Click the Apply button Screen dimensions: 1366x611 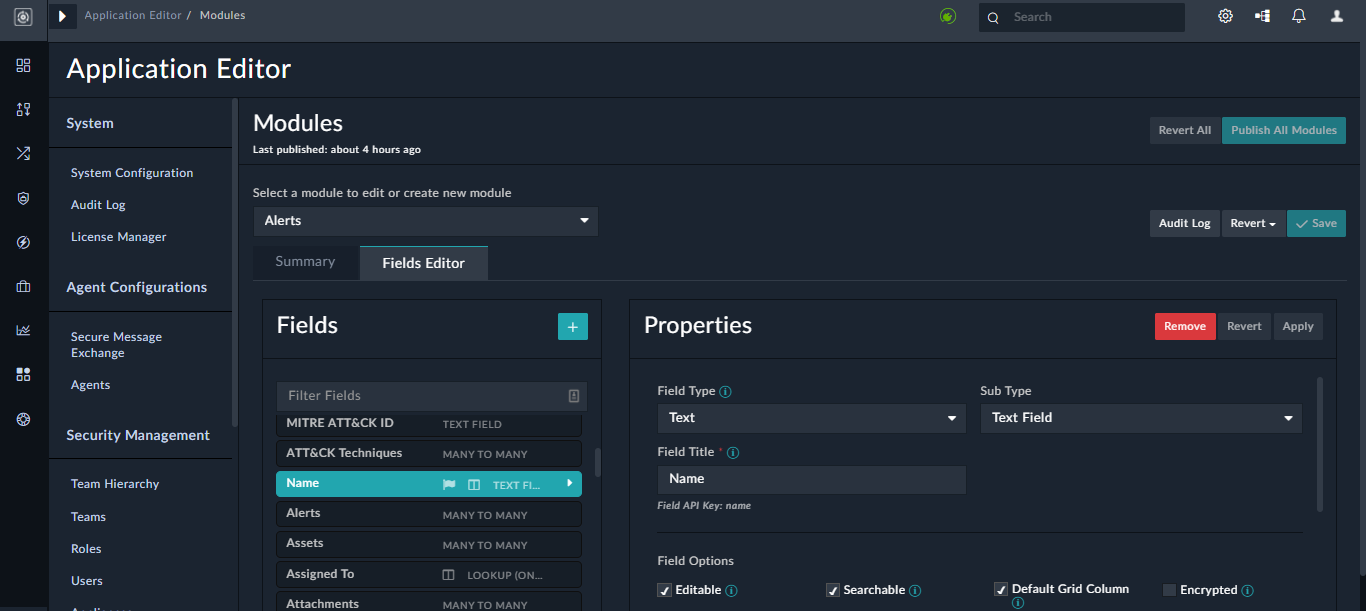click(x=1298, y=326)
